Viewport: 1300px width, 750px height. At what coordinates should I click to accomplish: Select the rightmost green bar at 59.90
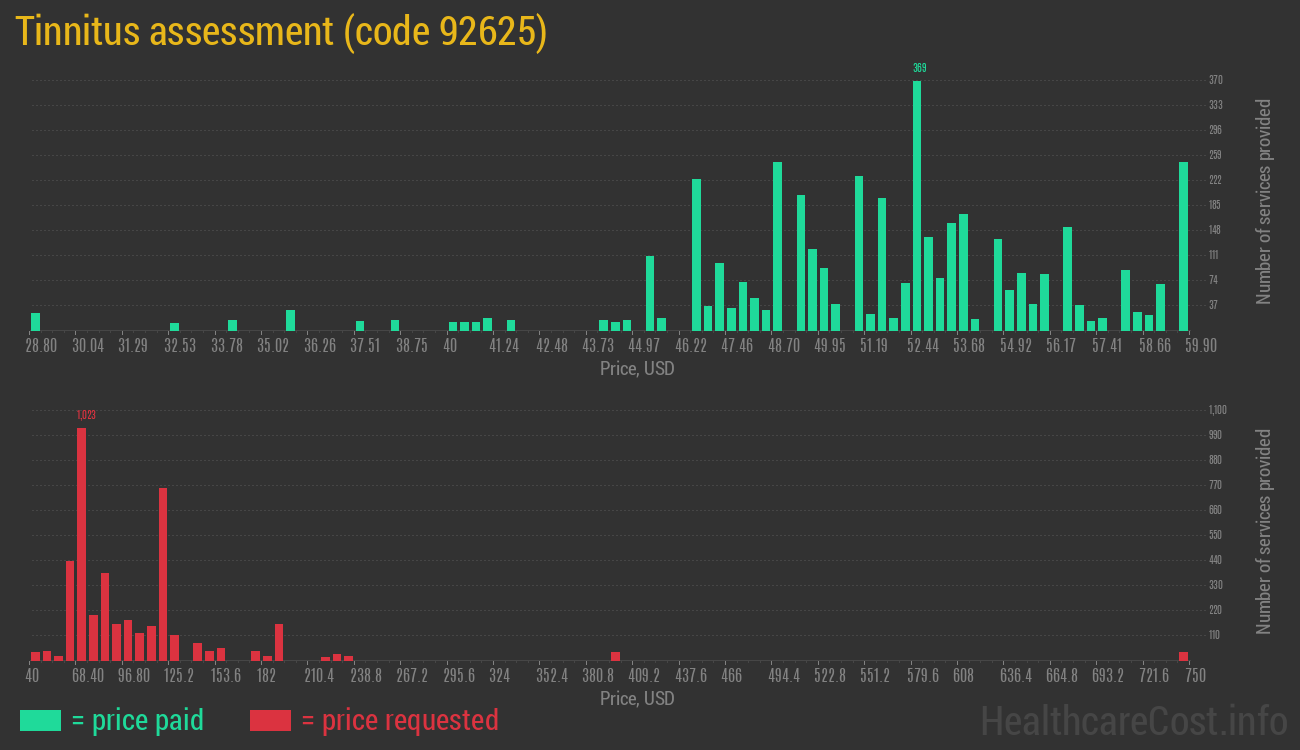click(x=1183, y=246)
